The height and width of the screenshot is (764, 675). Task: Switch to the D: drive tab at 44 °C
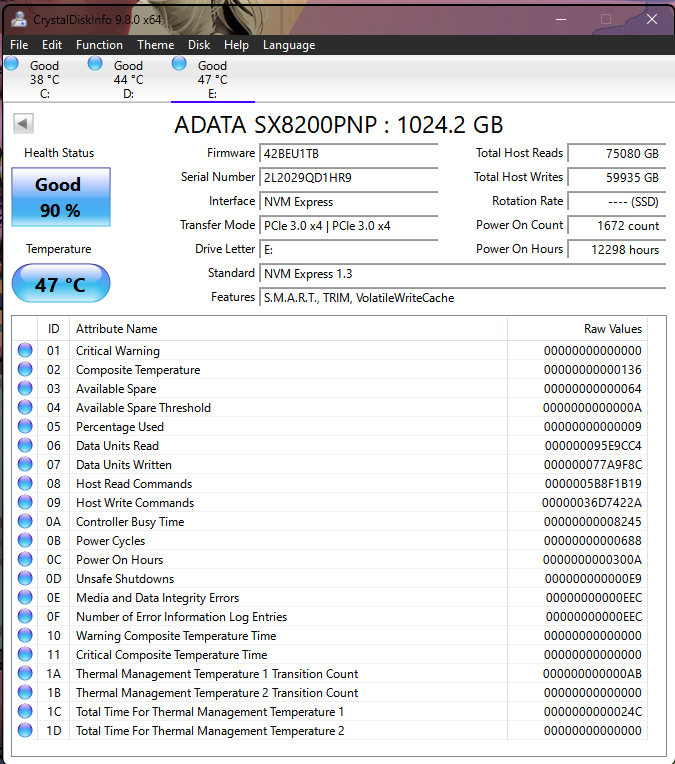pos(128,80)
